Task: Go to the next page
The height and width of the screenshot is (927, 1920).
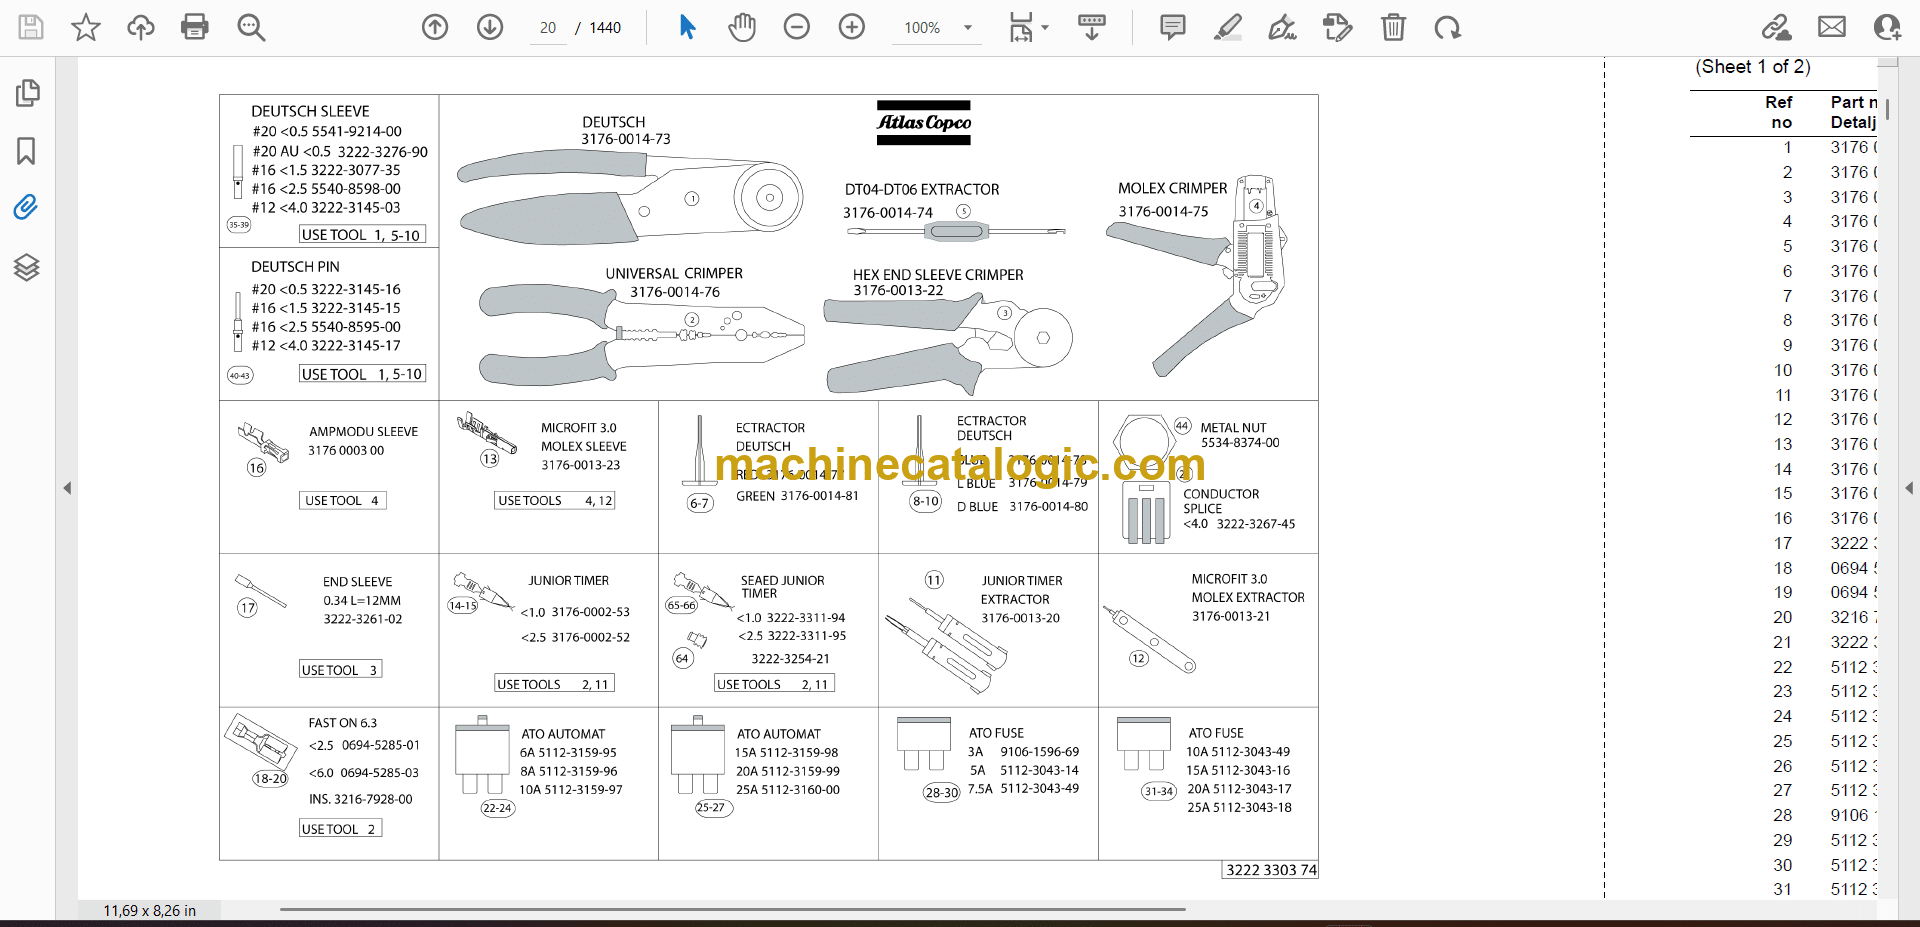Action: [x=490, y=27]
